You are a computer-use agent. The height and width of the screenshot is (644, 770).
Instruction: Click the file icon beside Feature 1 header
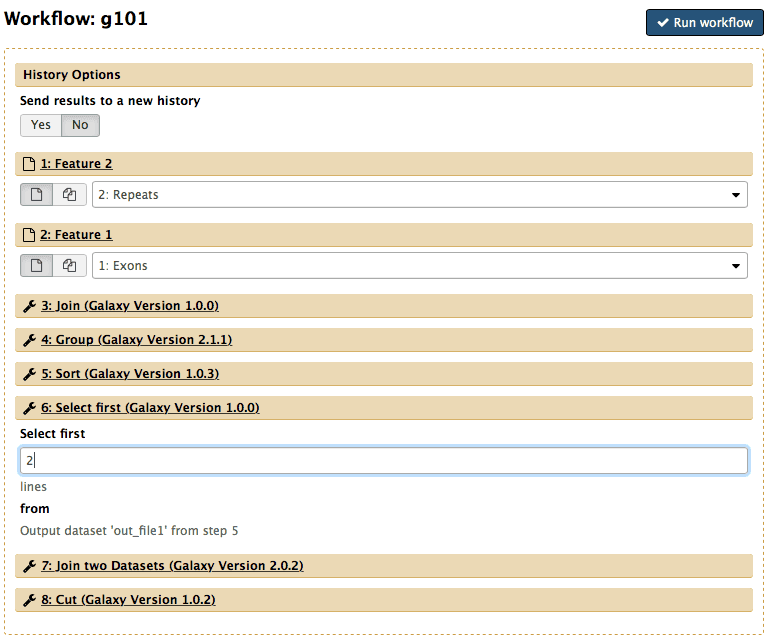pos(29,235)
